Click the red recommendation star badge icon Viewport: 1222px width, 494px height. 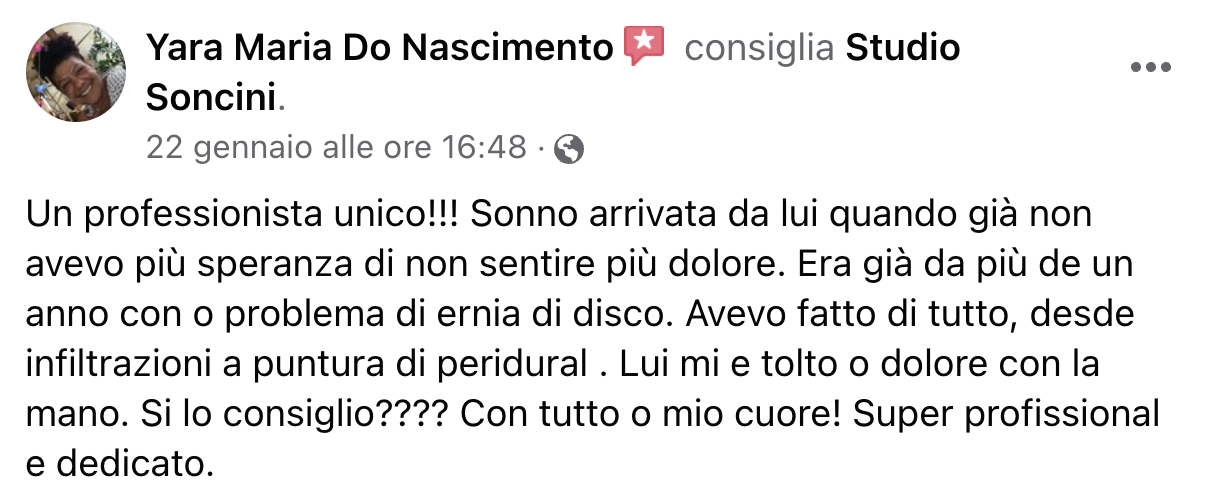644,46
